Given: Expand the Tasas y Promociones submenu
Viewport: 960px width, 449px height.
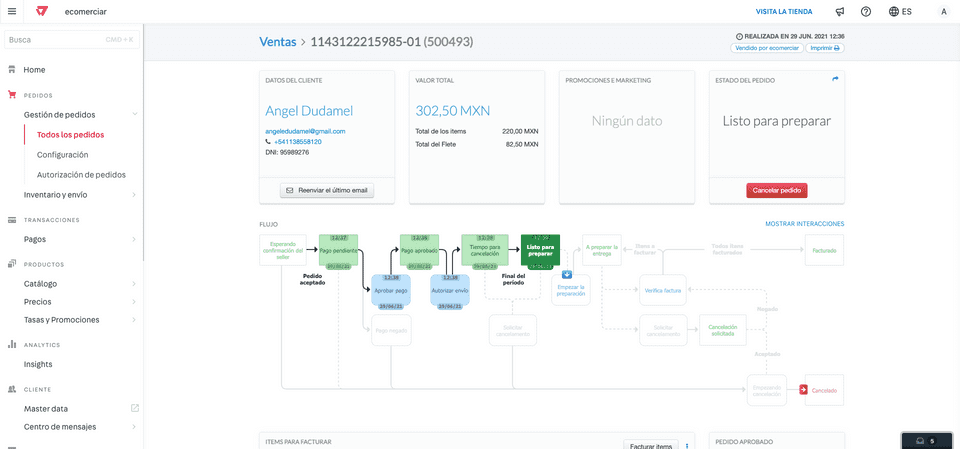Looking at the screenshot, I should (134, 320).
